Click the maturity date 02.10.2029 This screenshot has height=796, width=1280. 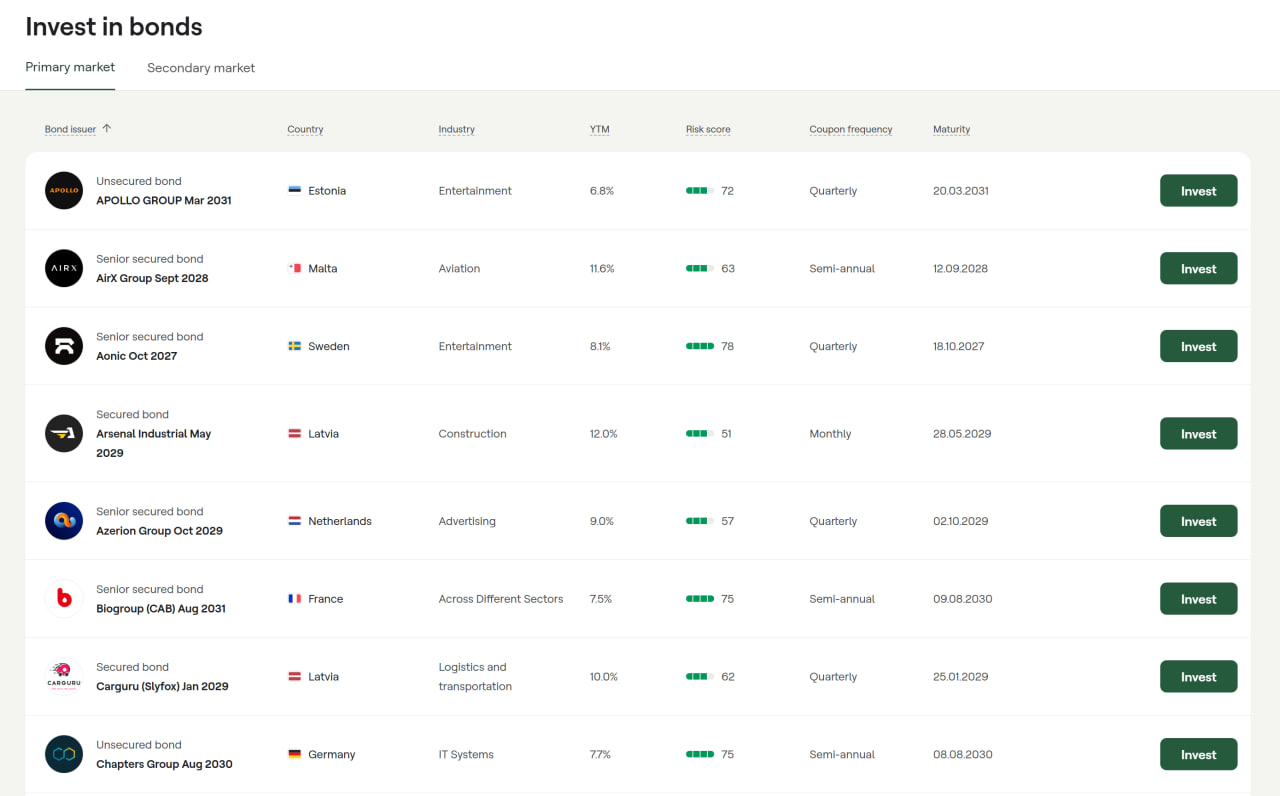point(961,521)
